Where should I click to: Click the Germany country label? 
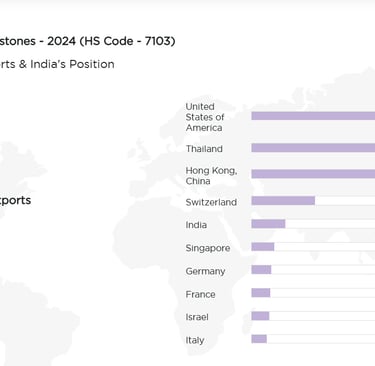[x=205, y=271]
